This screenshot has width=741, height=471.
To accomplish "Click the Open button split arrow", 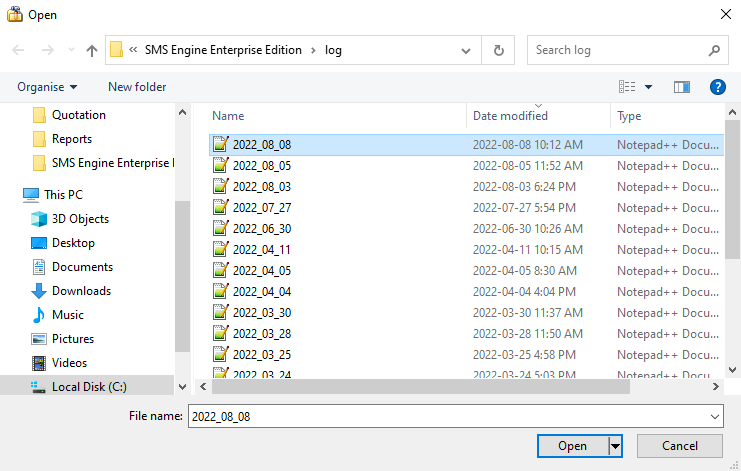I will point(616,446).
